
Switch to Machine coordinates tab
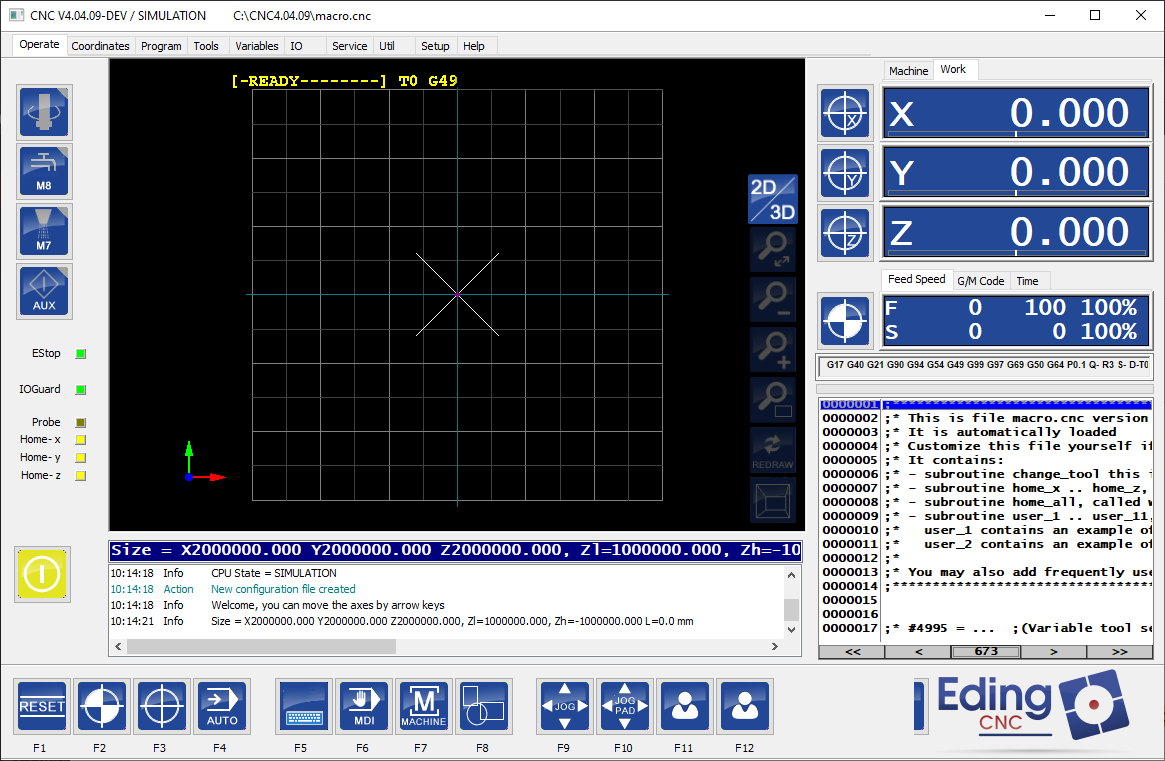pyautogui.click(x=908, y=71)
